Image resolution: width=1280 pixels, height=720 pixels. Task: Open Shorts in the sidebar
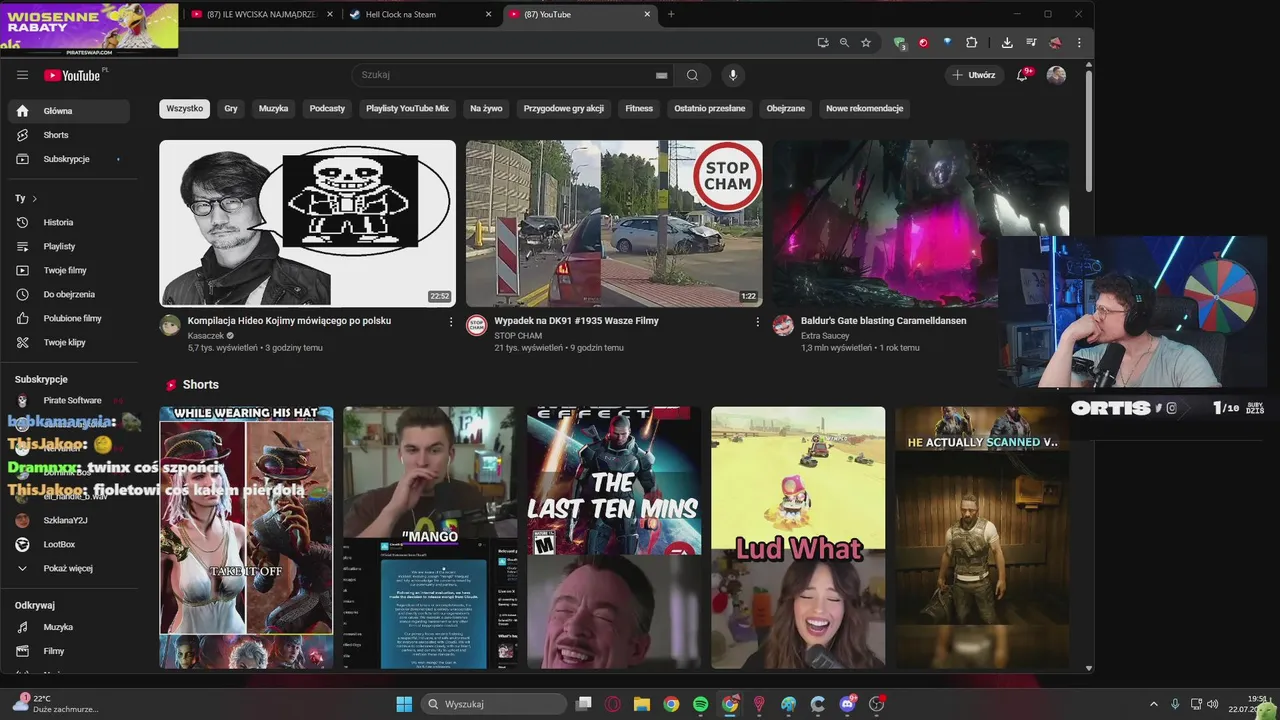click(68, 135)
